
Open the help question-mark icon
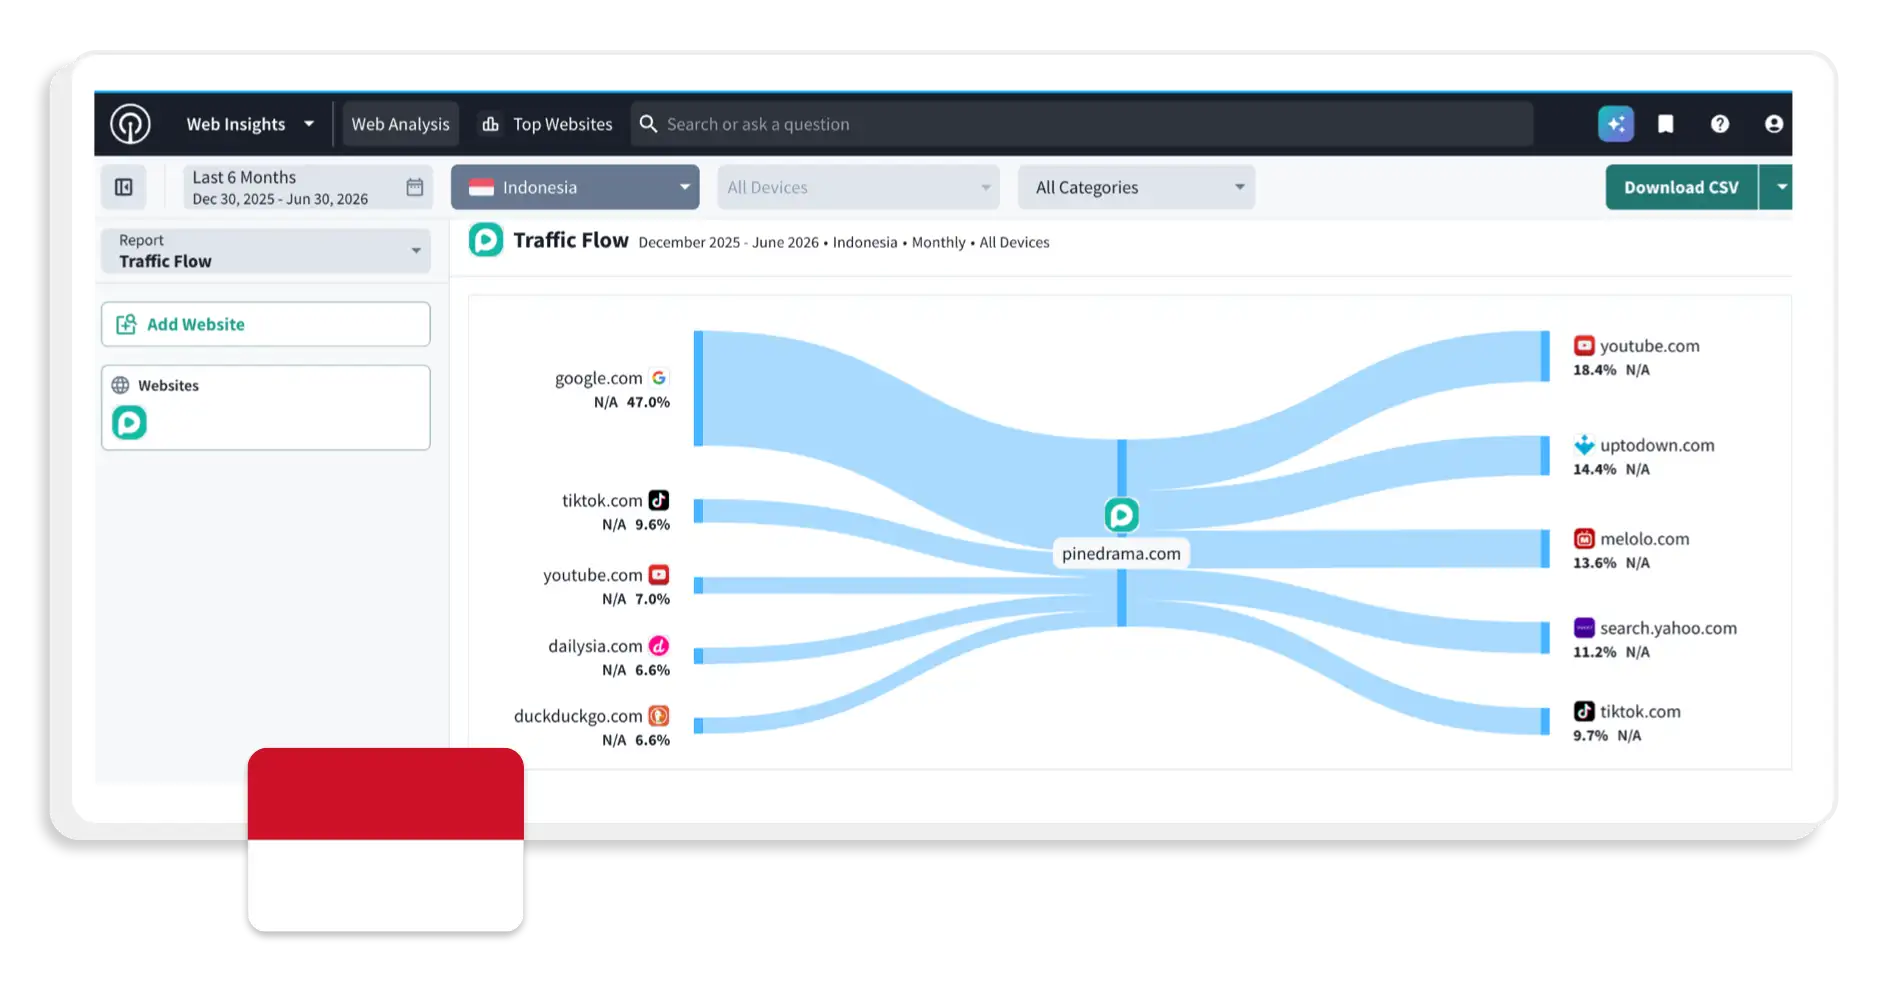click(1719, 124)
